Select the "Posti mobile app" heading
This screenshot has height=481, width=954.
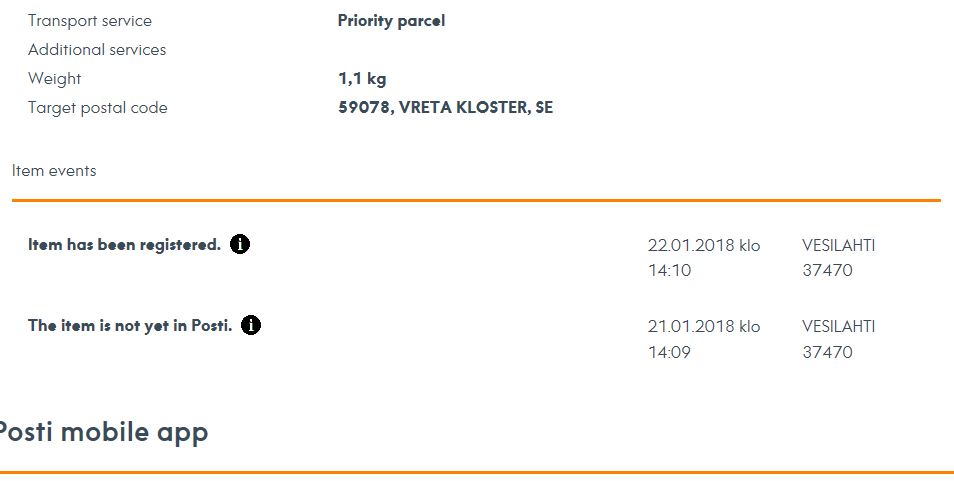click(102, 433)
